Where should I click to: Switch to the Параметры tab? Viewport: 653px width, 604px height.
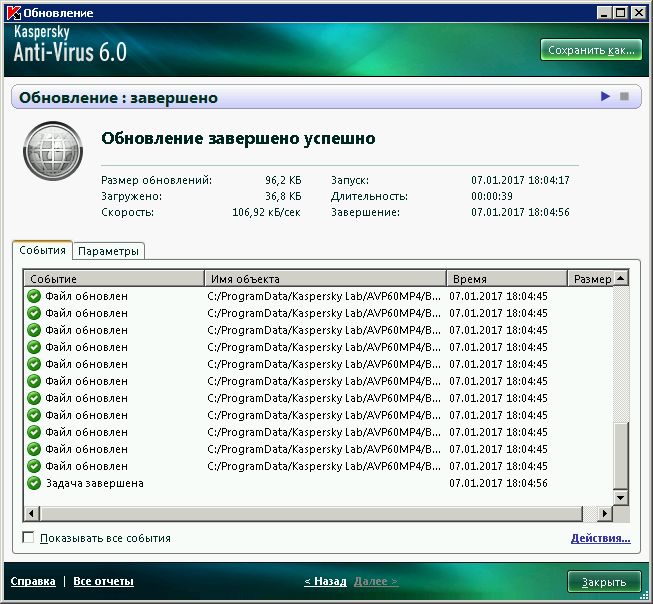coord(108,251)
